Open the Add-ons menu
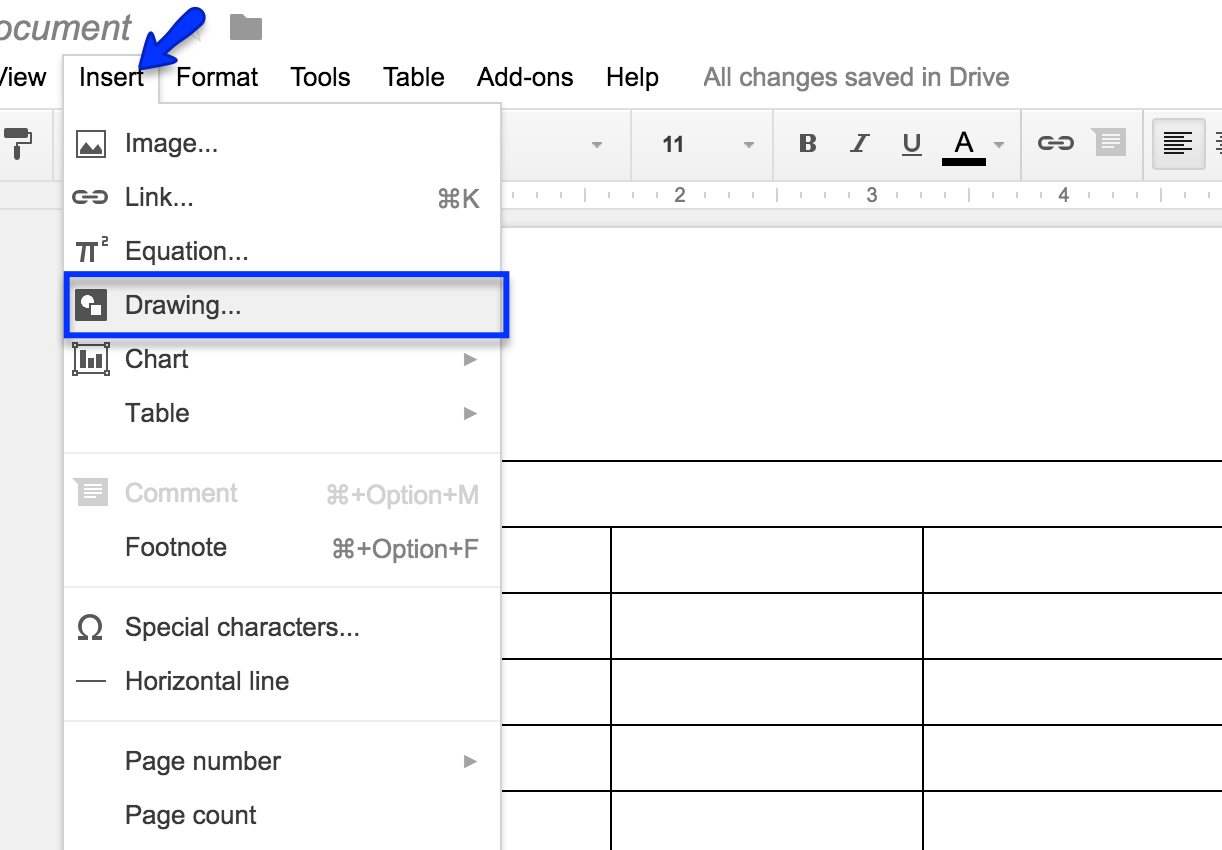 [x=525, y=77]
